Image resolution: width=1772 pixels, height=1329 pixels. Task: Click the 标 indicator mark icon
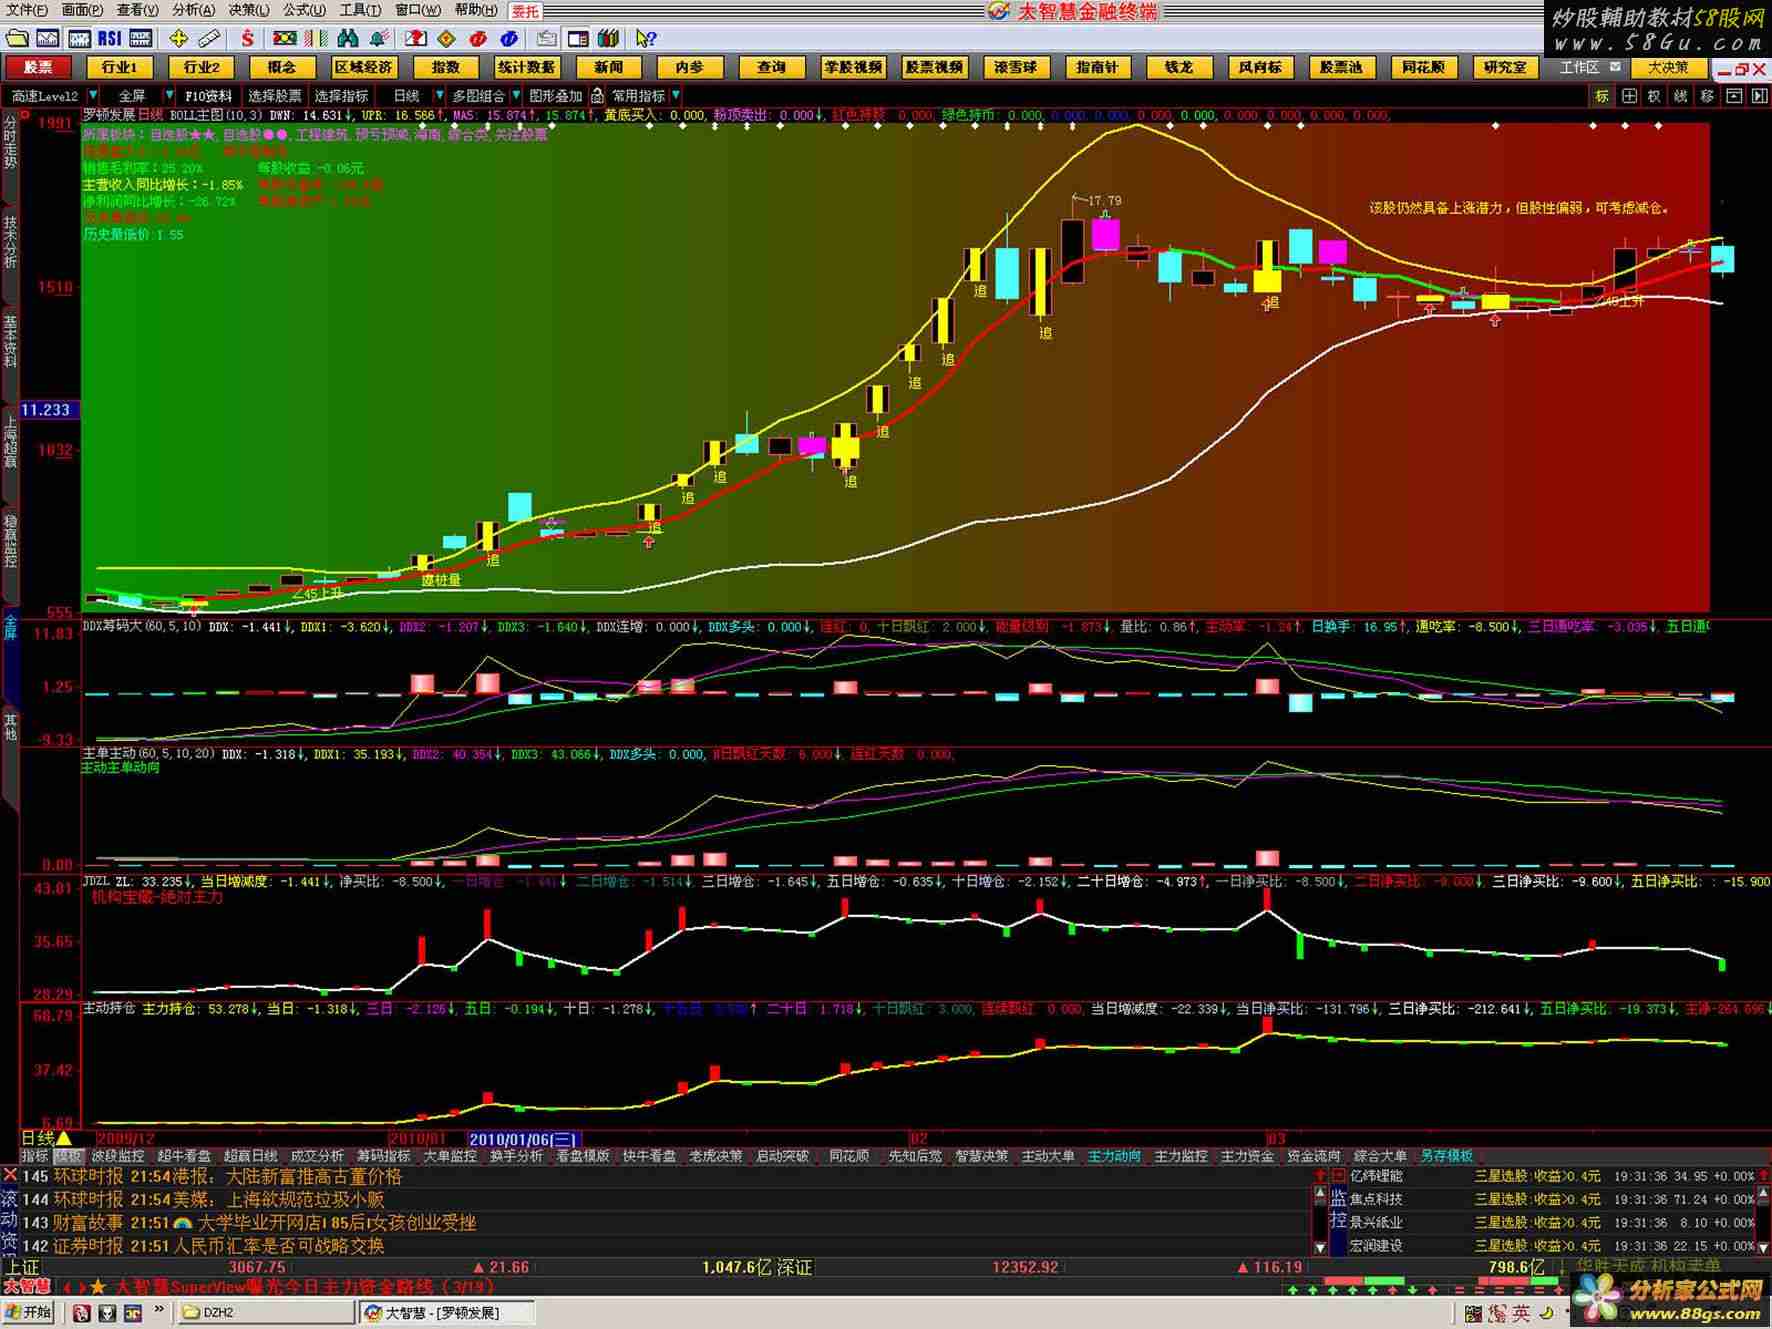tap(1602, 96)
